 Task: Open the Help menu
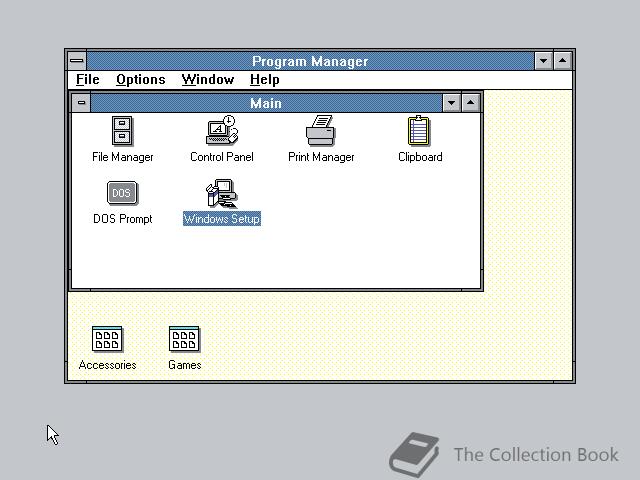point(265,79)
